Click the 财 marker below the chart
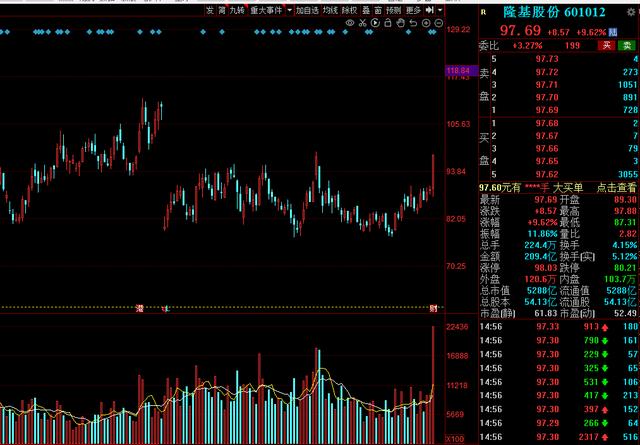Image resolution: width=640 pixels, height=445 pixels. point(433,308)
